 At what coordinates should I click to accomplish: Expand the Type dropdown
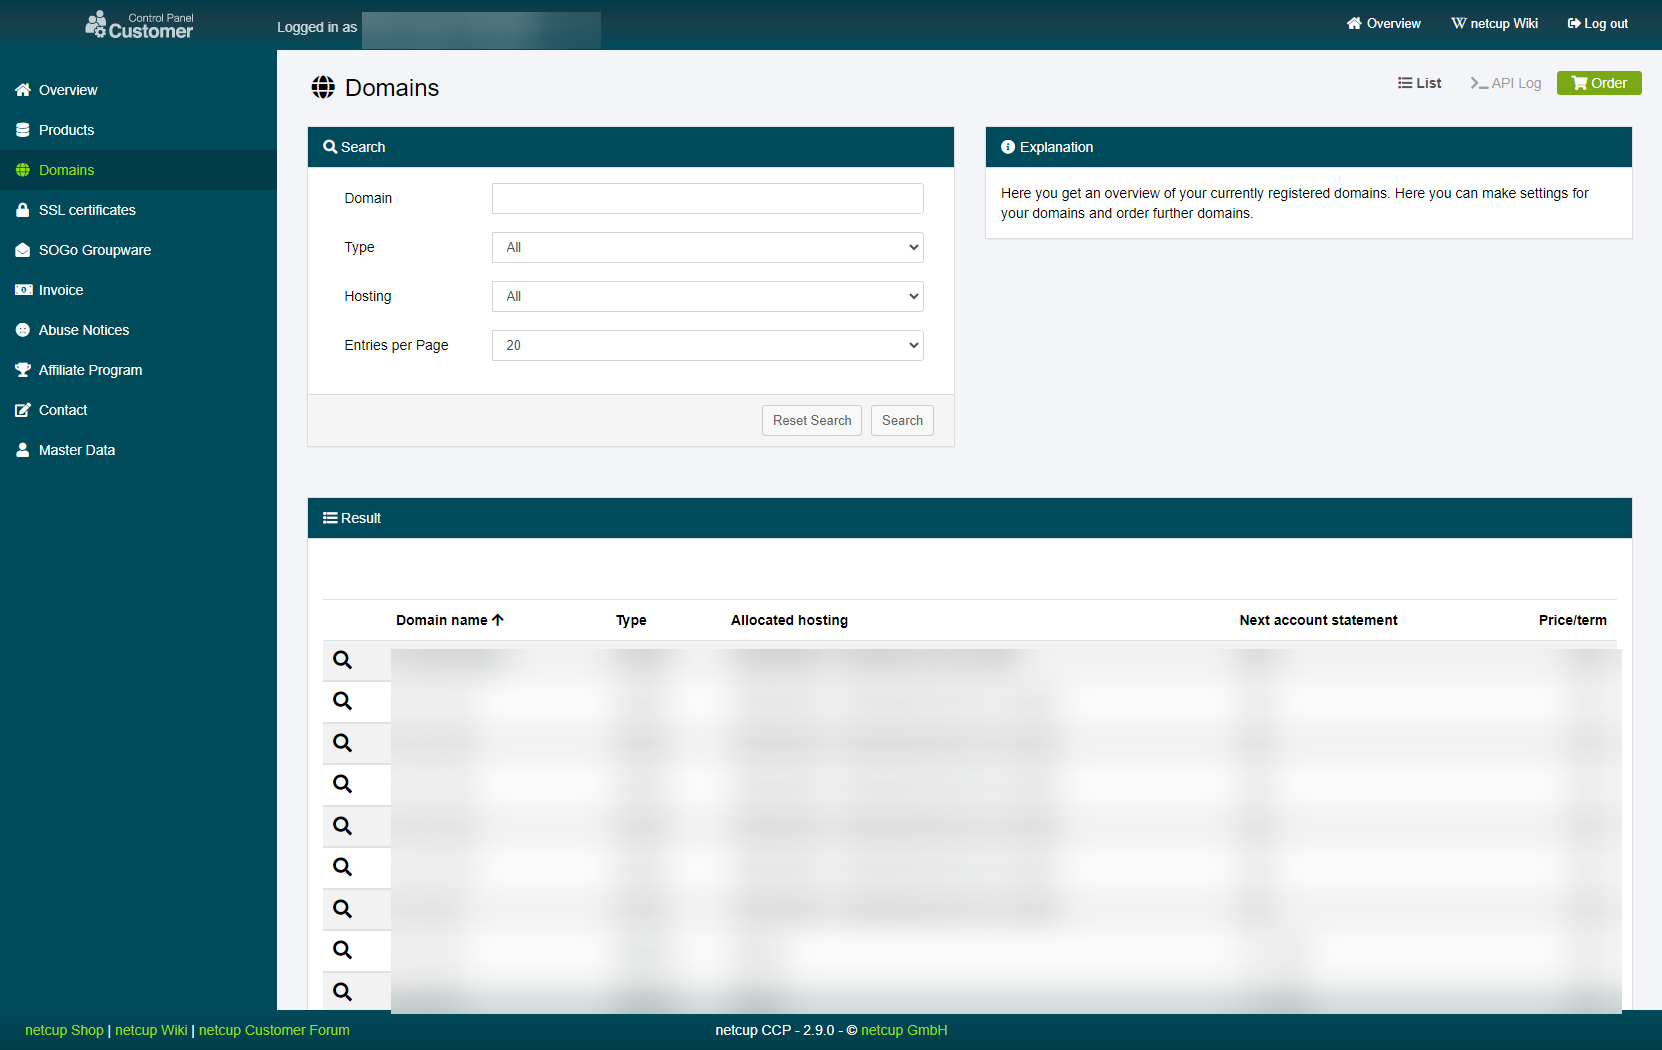point(707,247)
